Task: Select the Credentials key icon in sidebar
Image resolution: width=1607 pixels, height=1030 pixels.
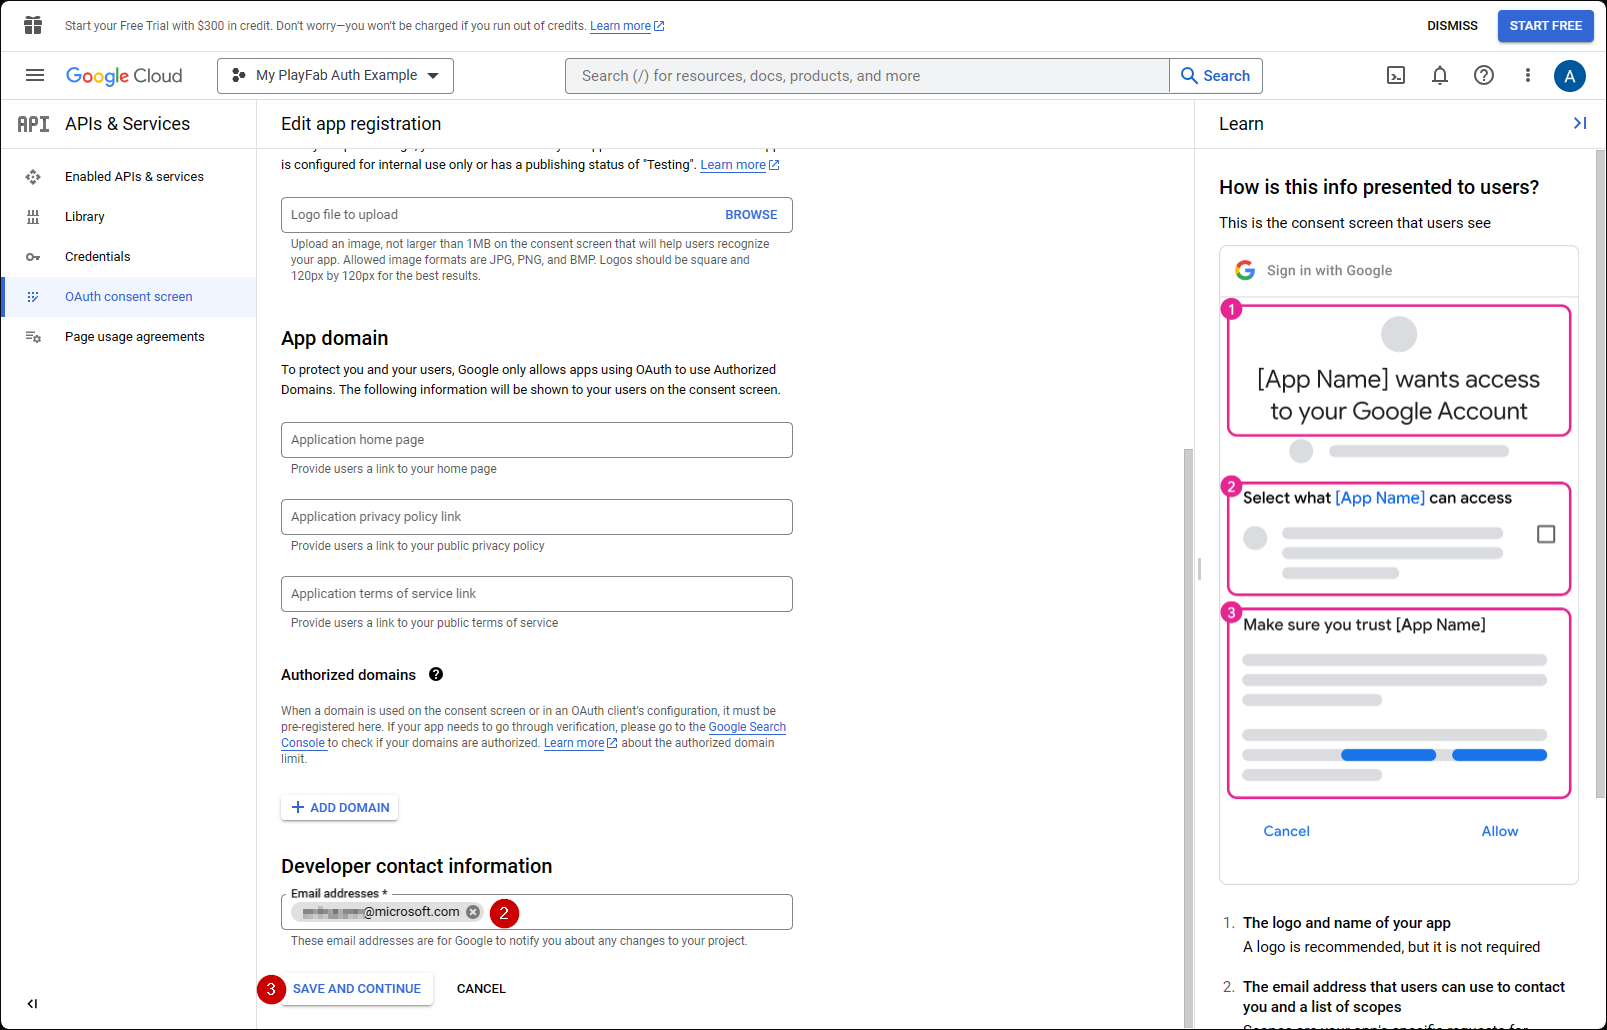Action: coord(33,256)
